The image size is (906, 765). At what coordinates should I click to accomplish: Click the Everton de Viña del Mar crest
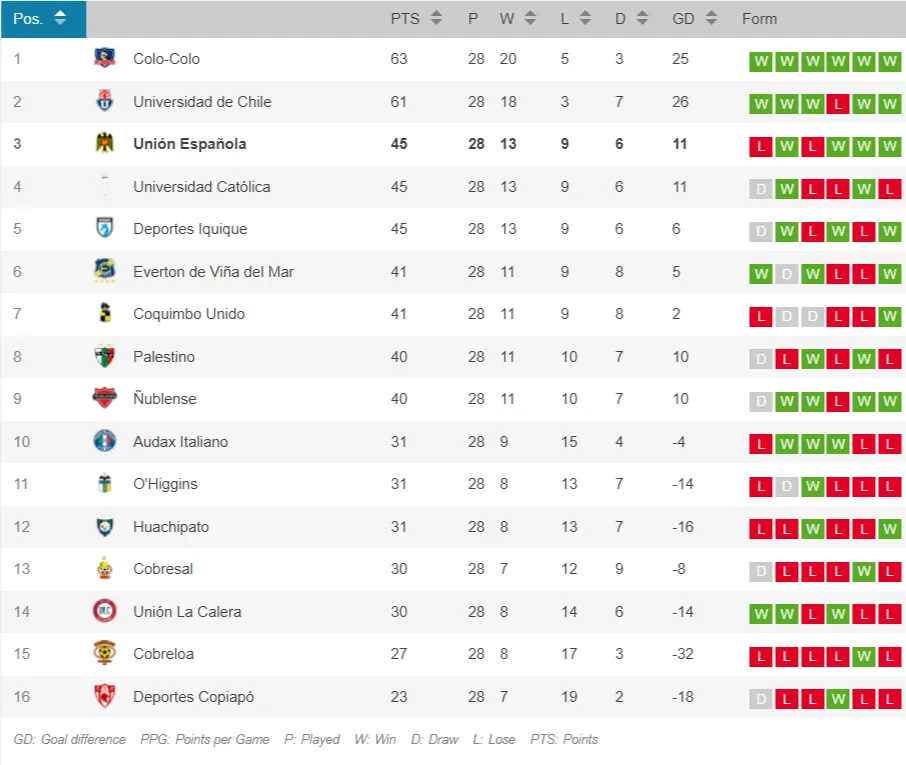coord(104,271)
